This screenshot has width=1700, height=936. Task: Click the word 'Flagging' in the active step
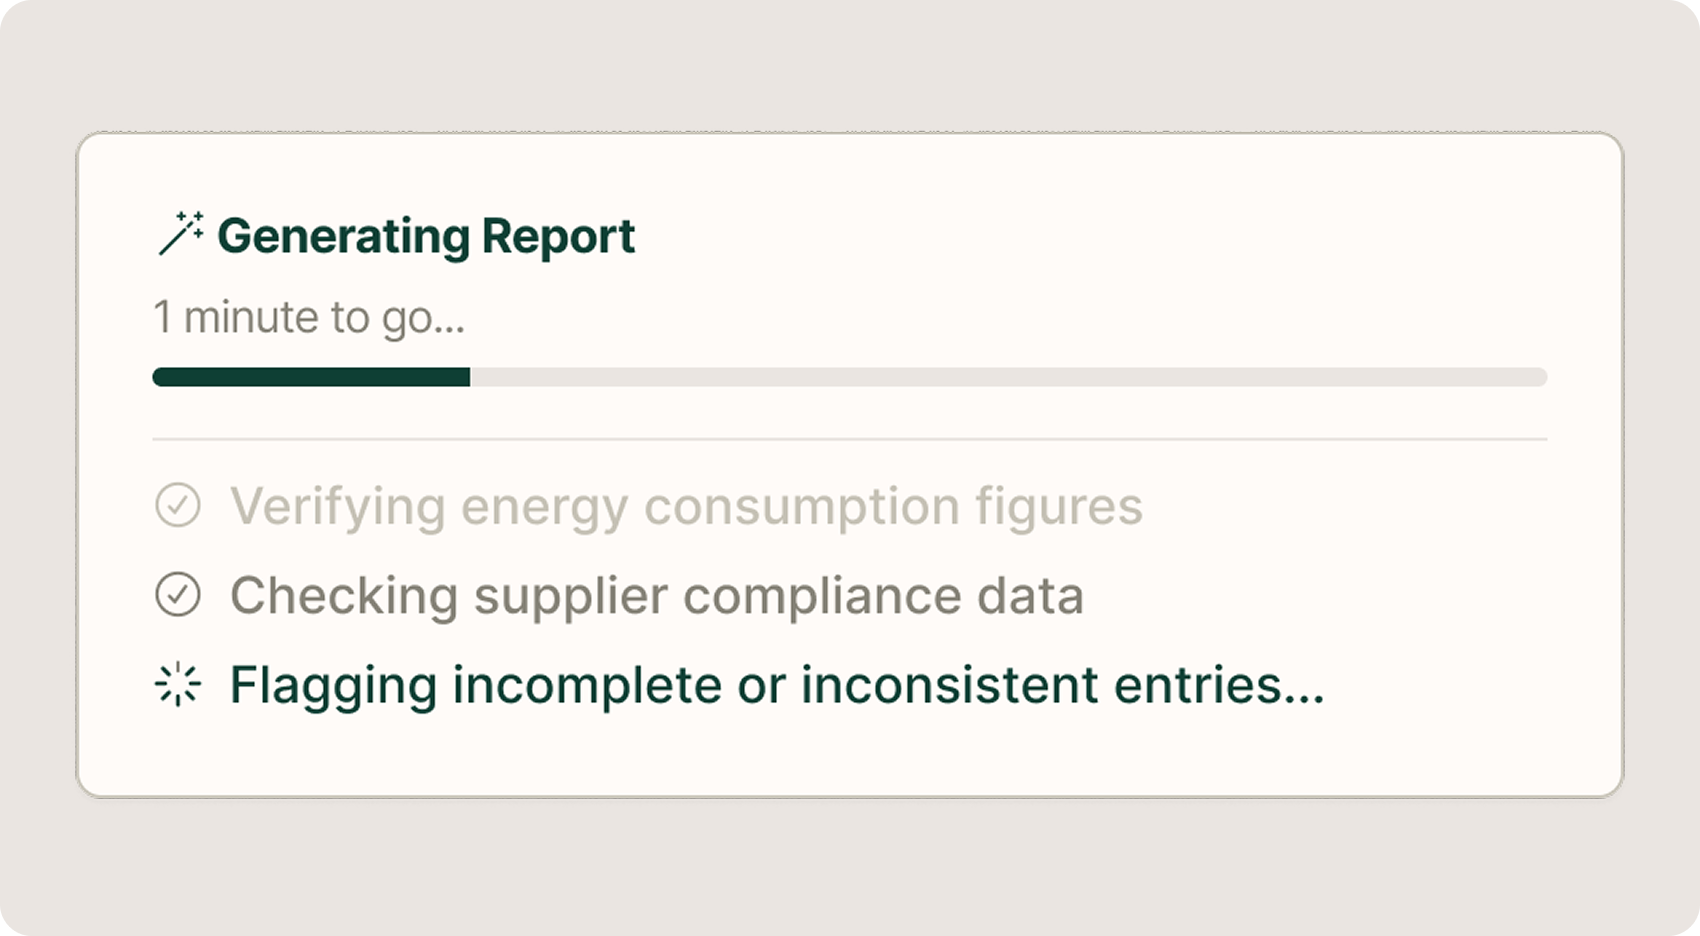pyautogui.click(x=333, y=685)
